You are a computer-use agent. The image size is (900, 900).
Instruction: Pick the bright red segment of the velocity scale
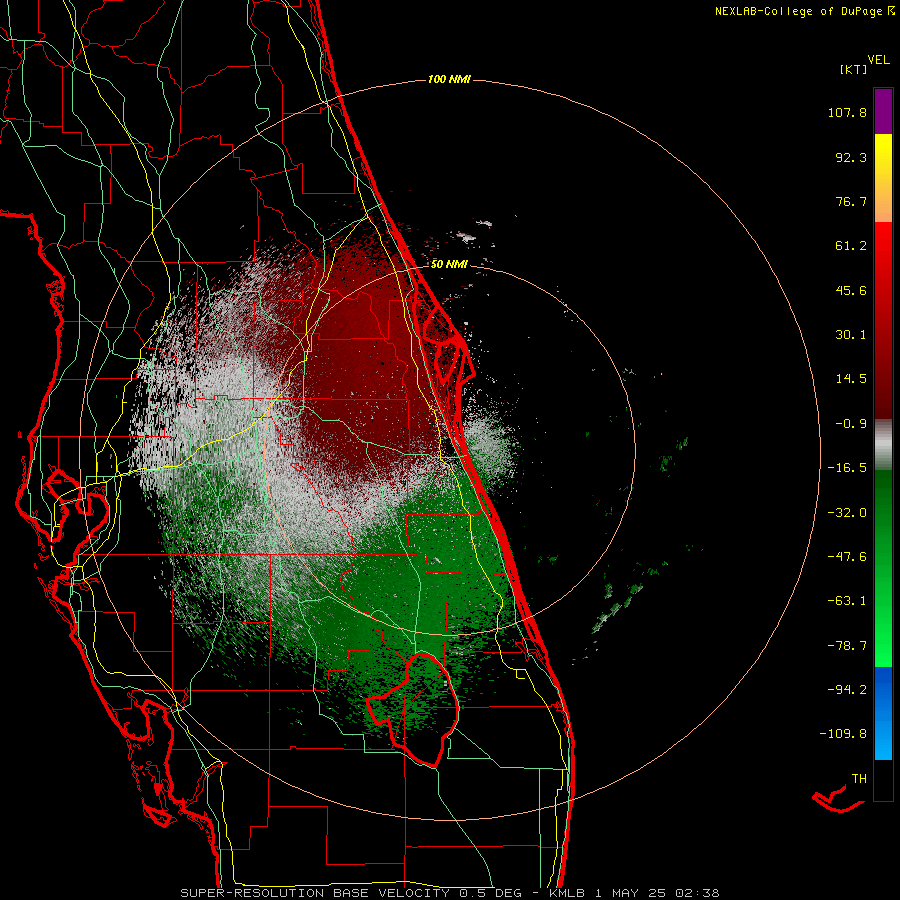pos(883,244)
